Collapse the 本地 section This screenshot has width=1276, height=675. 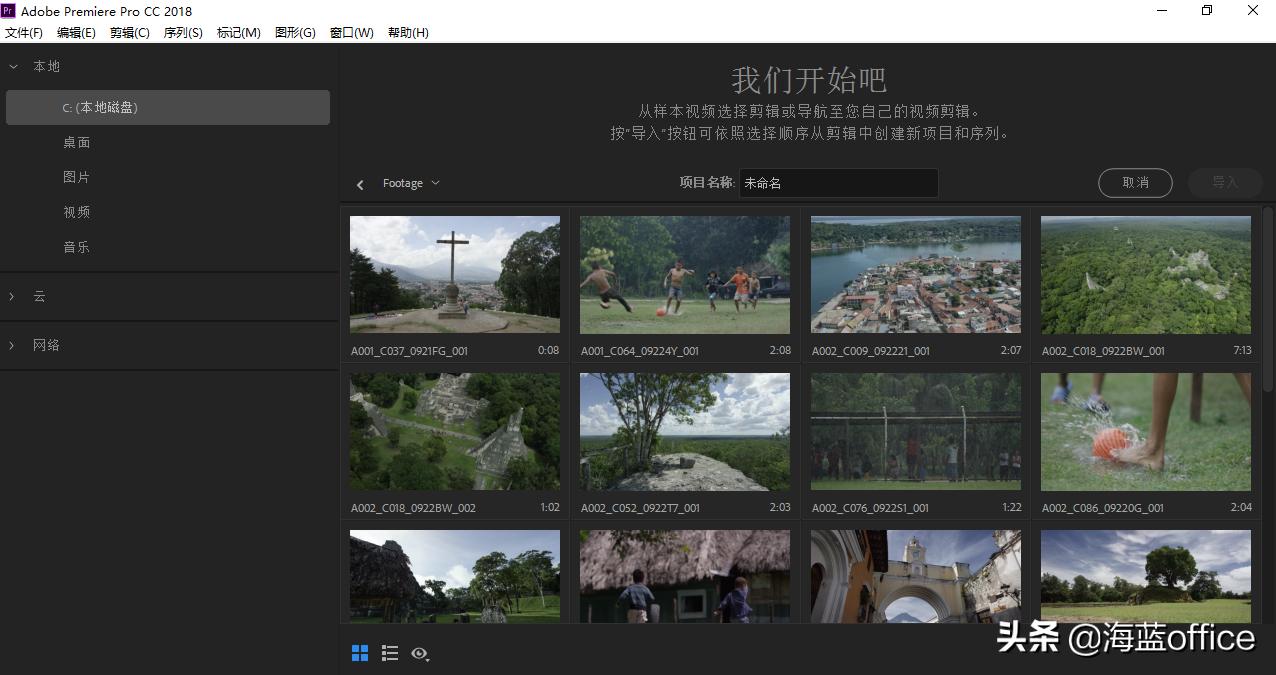click(x=14, y=66)
